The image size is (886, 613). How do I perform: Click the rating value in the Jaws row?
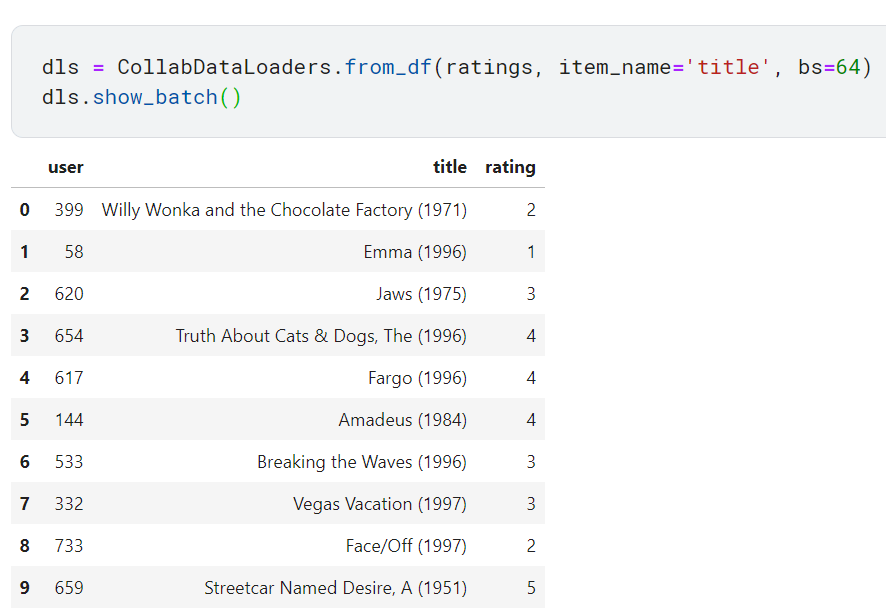click(531, 294)
